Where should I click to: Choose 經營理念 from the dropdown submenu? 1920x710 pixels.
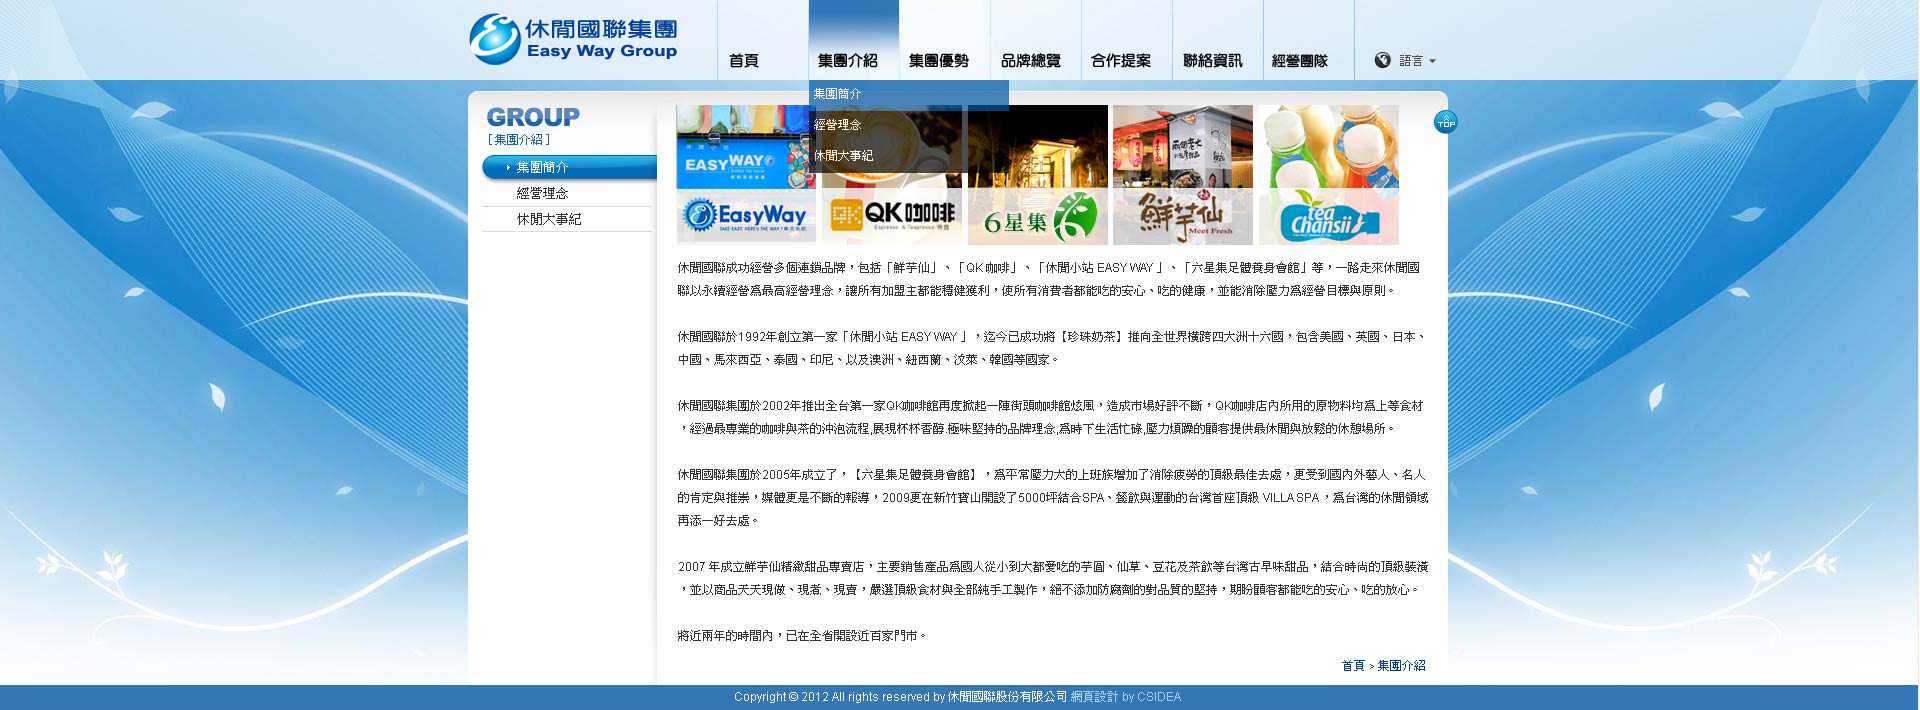[x=837, y=125]
